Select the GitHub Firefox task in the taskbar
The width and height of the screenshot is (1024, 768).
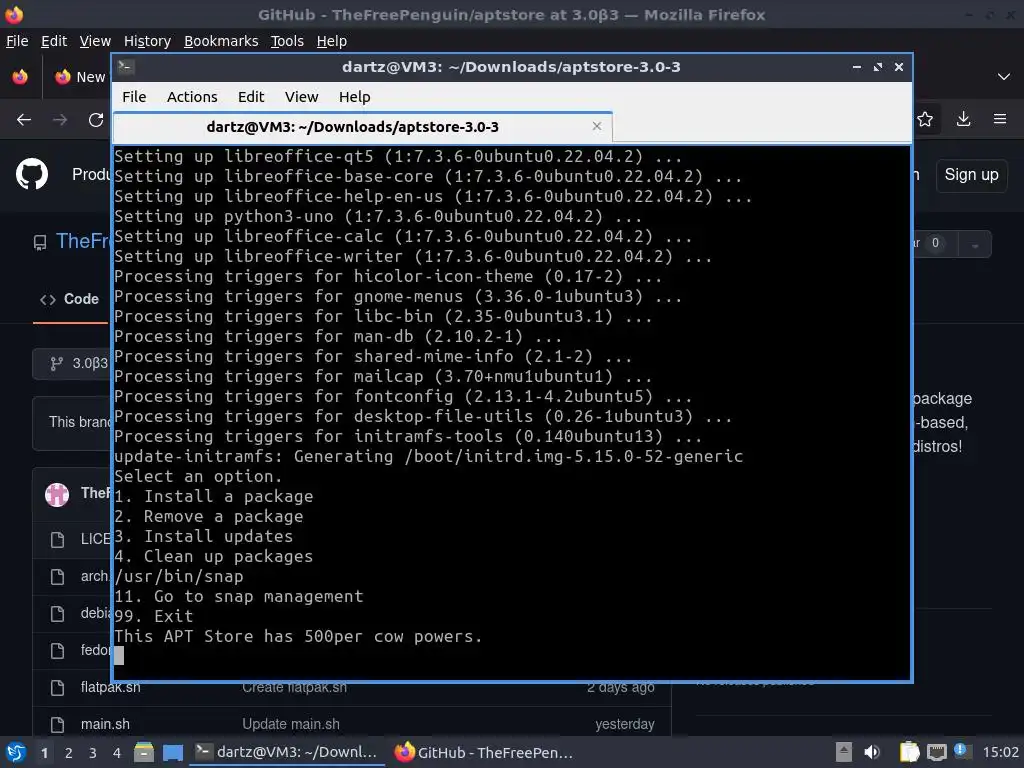click(x=483, y=752)
